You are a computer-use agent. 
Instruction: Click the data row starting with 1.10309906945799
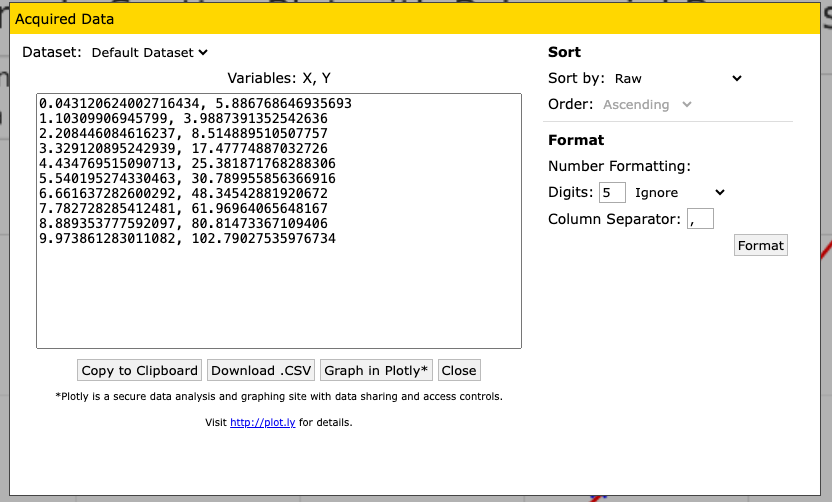[183, 118]
